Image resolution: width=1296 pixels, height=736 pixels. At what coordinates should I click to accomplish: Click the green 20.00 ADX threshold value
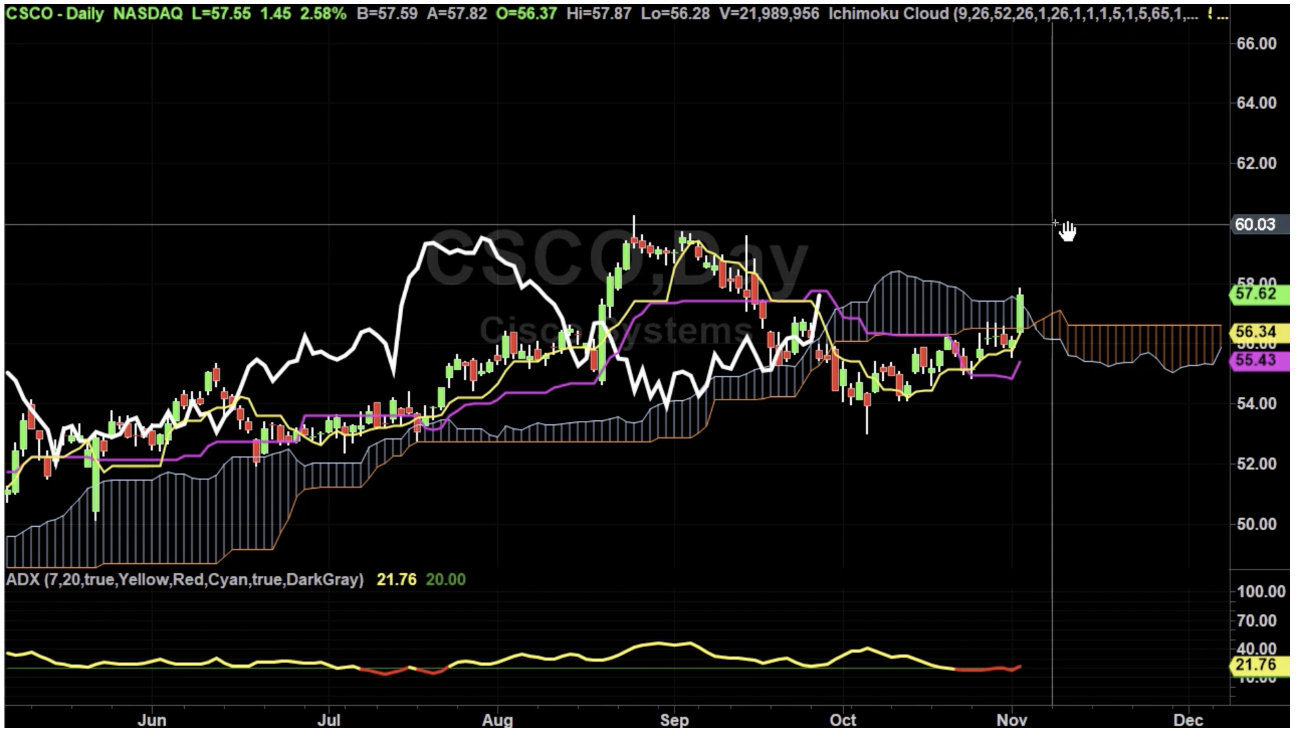pos(446,579)
